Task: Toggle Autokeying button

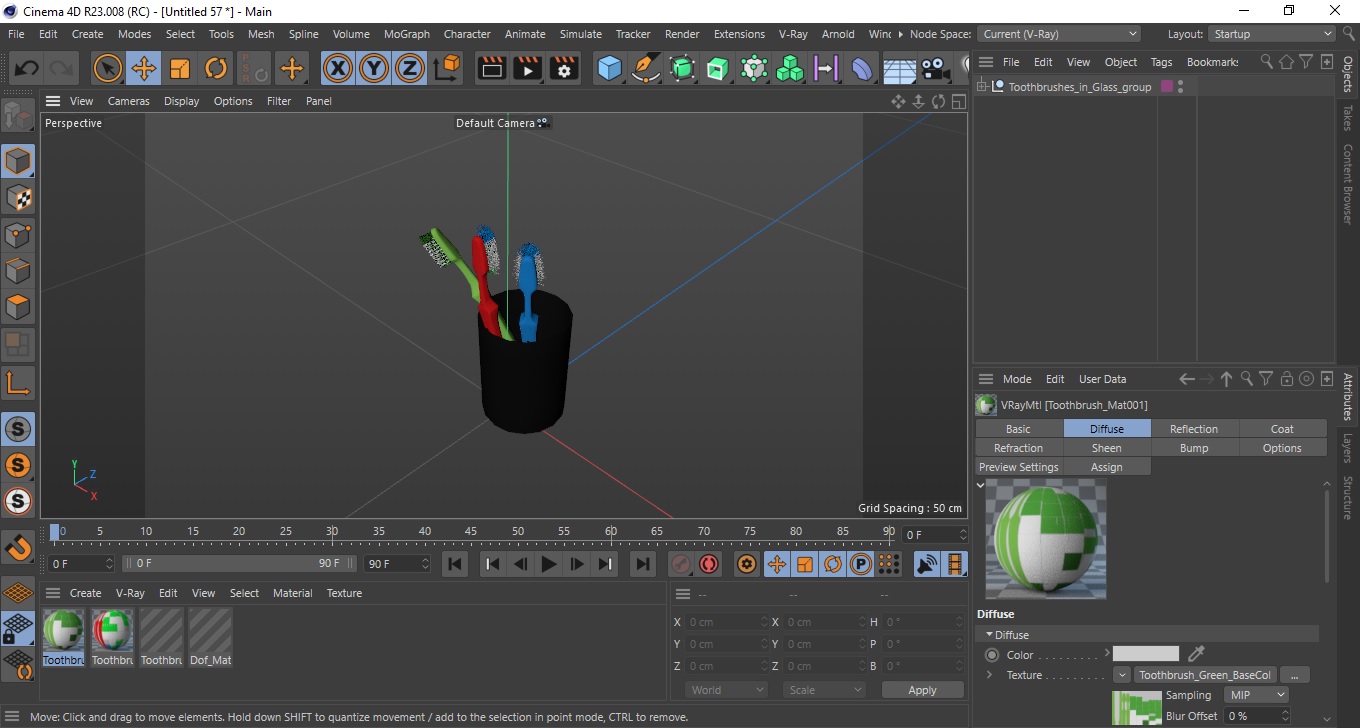Action: click(x=709, y=564)
